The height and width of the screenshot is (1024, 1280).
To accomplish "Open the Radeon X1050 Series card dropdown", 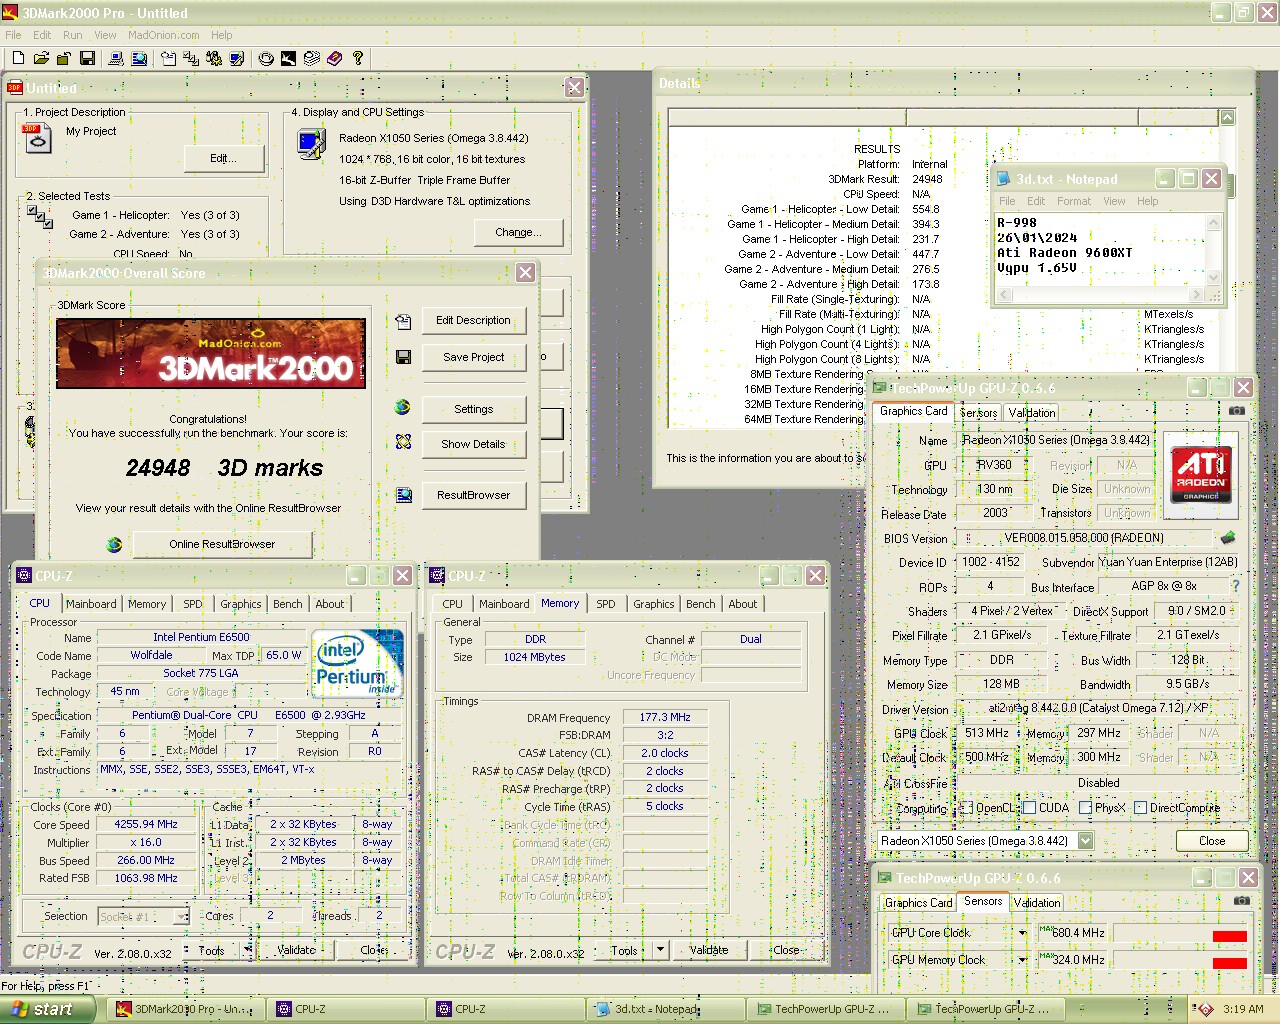I will pos(1085,841).
